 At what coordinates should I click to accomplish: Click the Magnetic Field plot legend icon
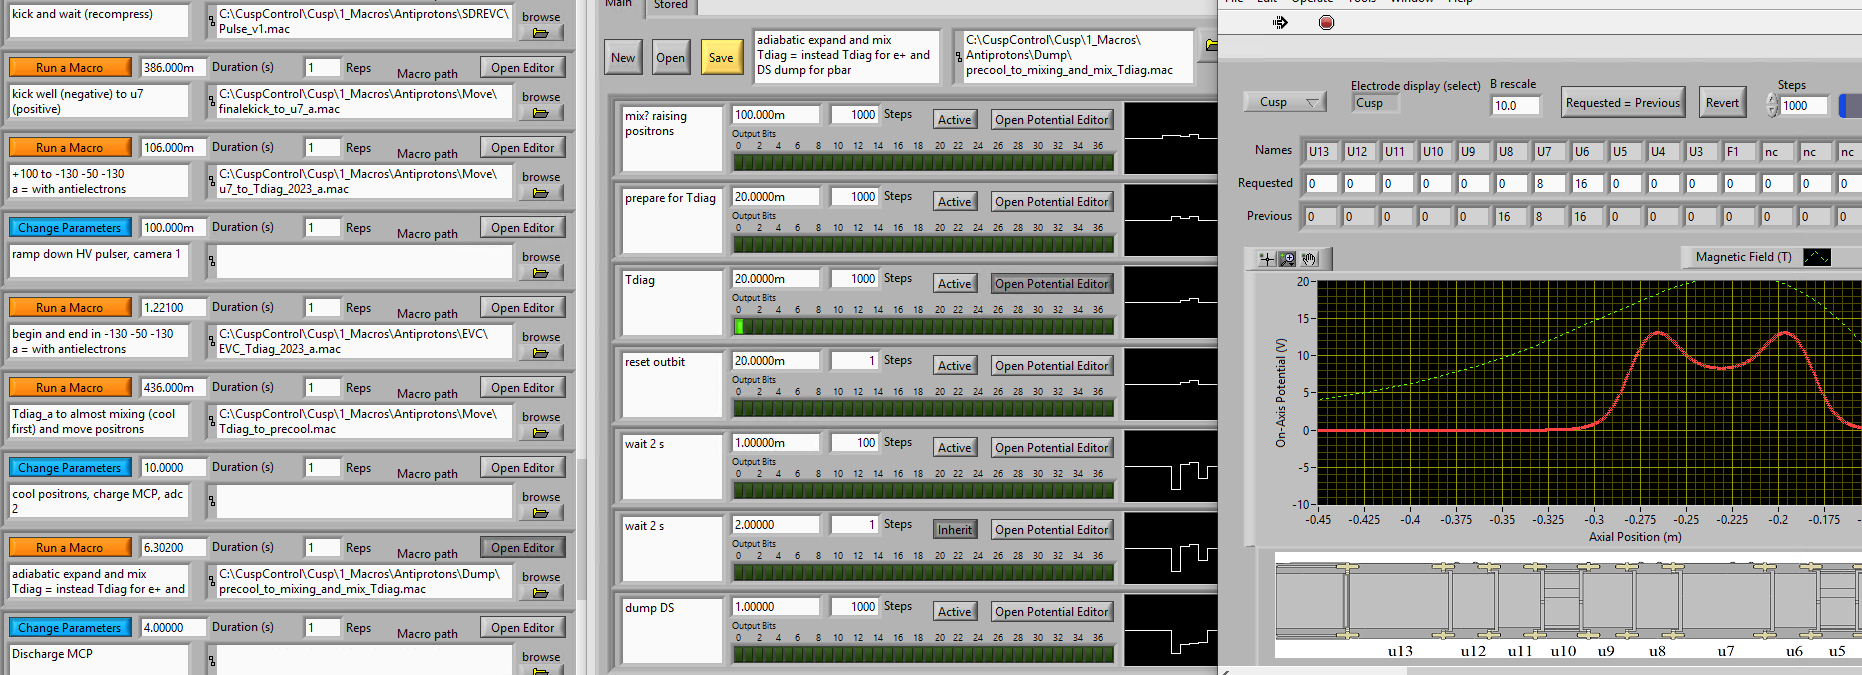click(1816, 257)
